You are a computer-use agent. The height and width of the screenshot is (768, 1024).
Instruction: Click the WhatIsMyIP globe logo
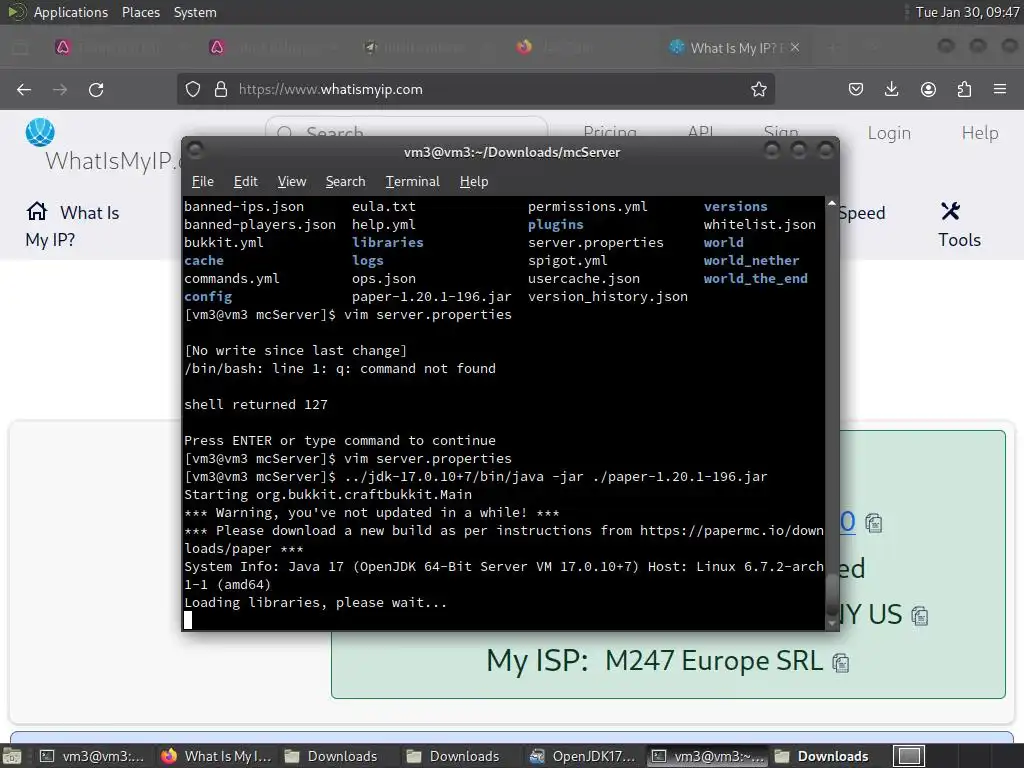point(40,133)
